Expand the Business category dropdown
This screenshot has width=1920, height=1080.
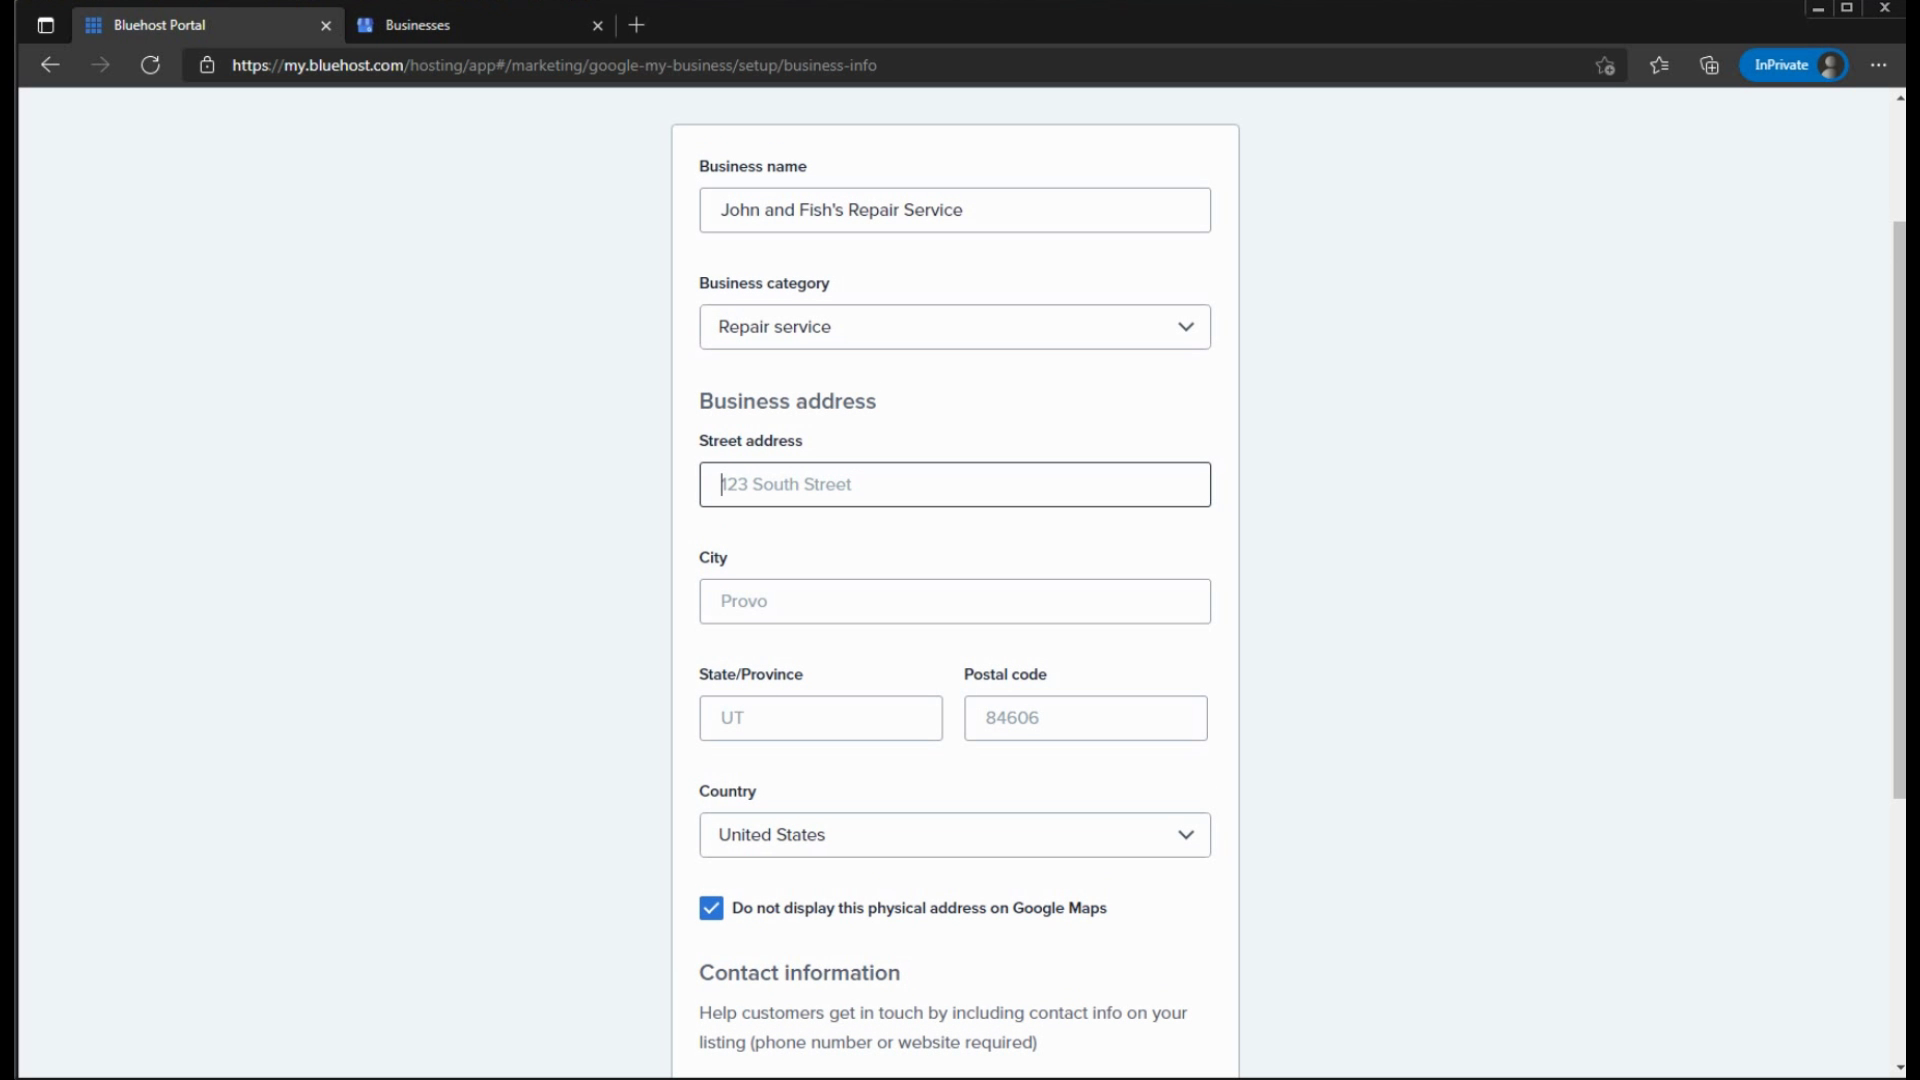[954, 327]
